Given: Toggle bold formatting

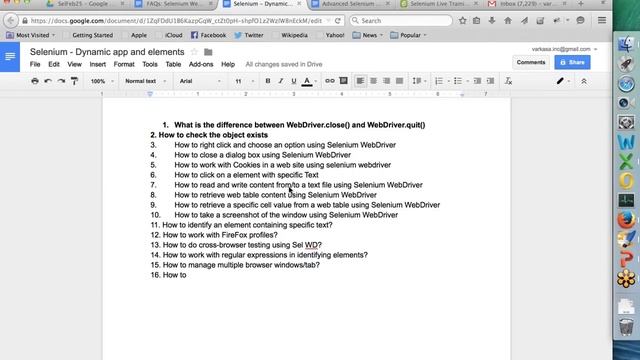Looking at the screenshot, I should pyautogui.click(x=268, y=81).
